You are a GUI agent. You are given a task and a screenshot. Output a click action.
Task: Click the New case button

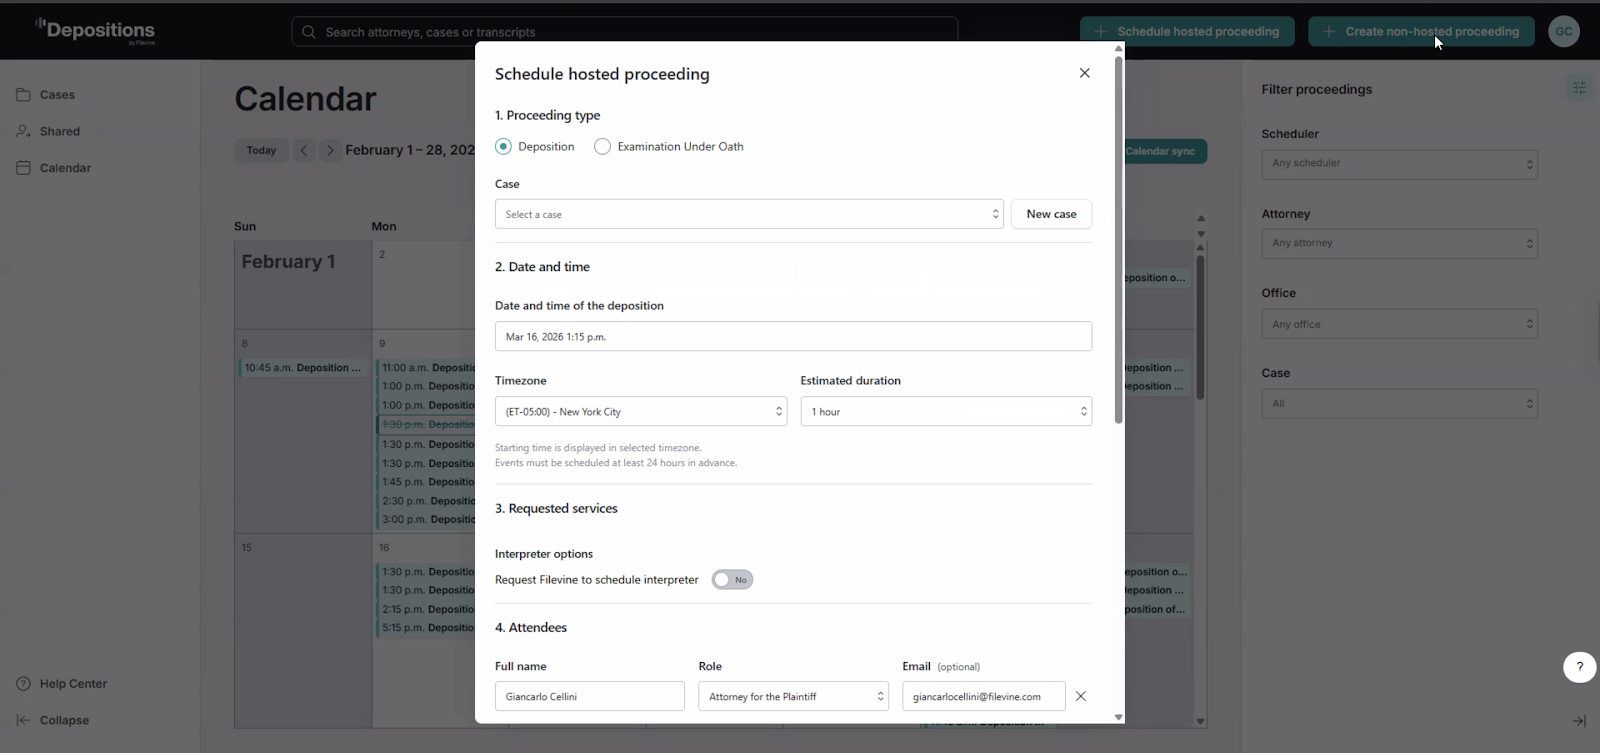point(1051,214)
